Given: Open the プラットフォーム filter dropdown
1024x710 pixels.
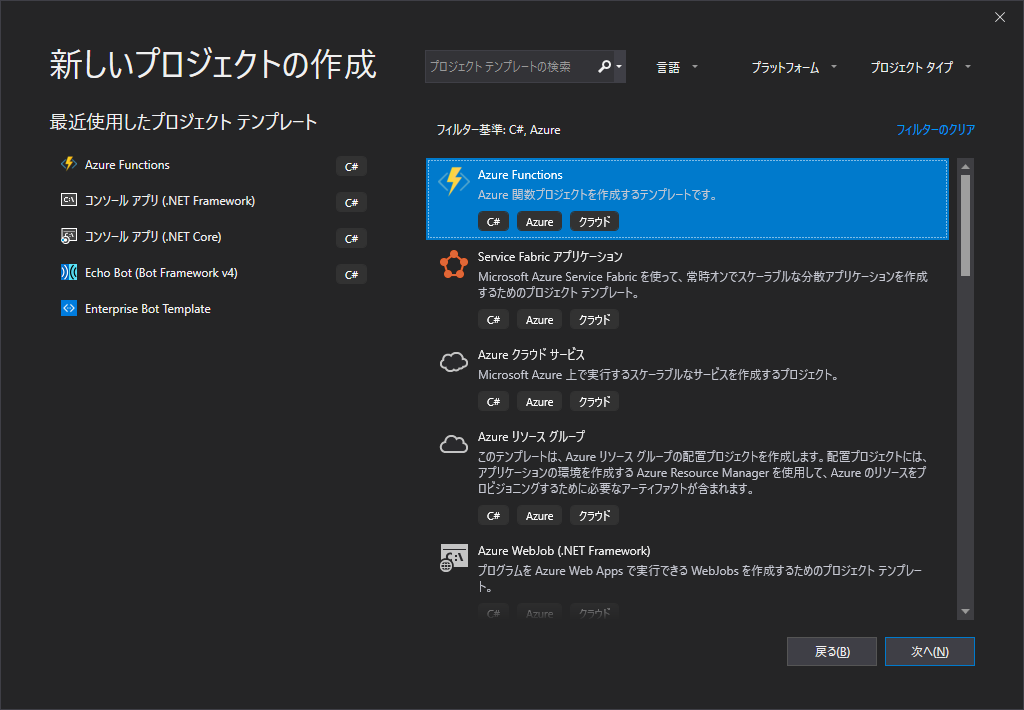Looking at the screenshot, I should (793, 67).
